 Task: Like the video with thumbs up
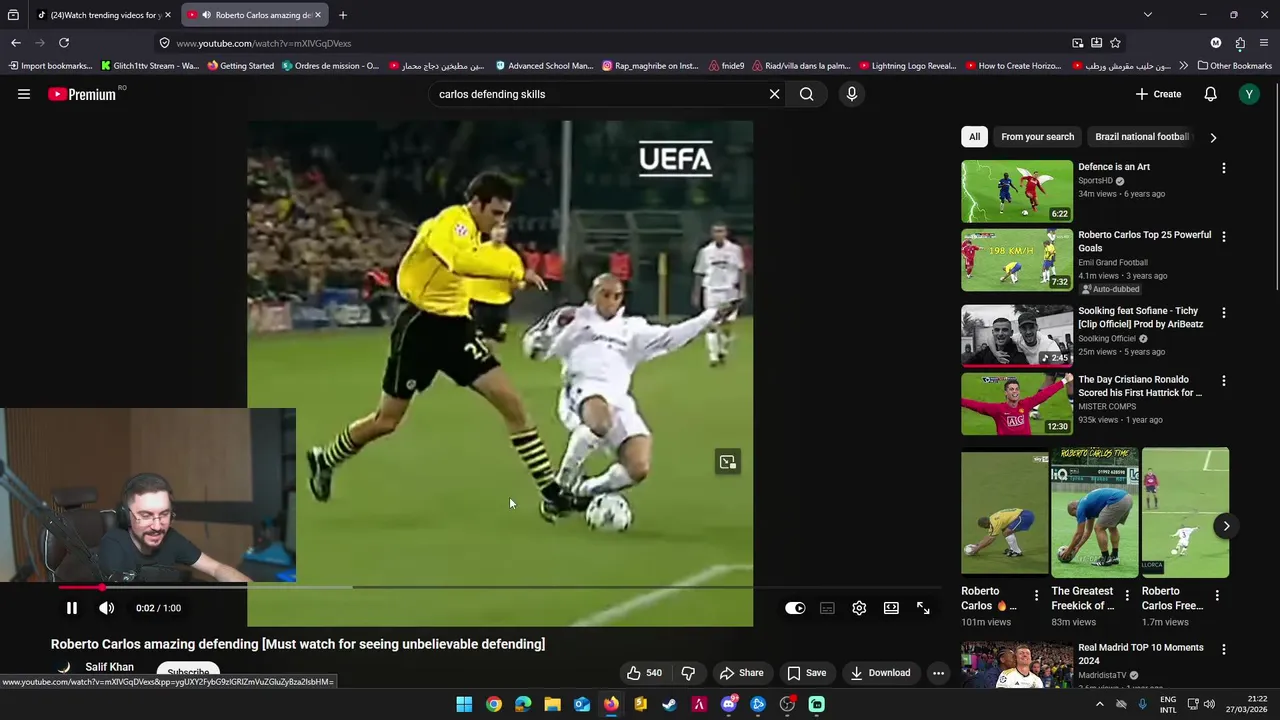pyautogui.click(x=644, y=673)
